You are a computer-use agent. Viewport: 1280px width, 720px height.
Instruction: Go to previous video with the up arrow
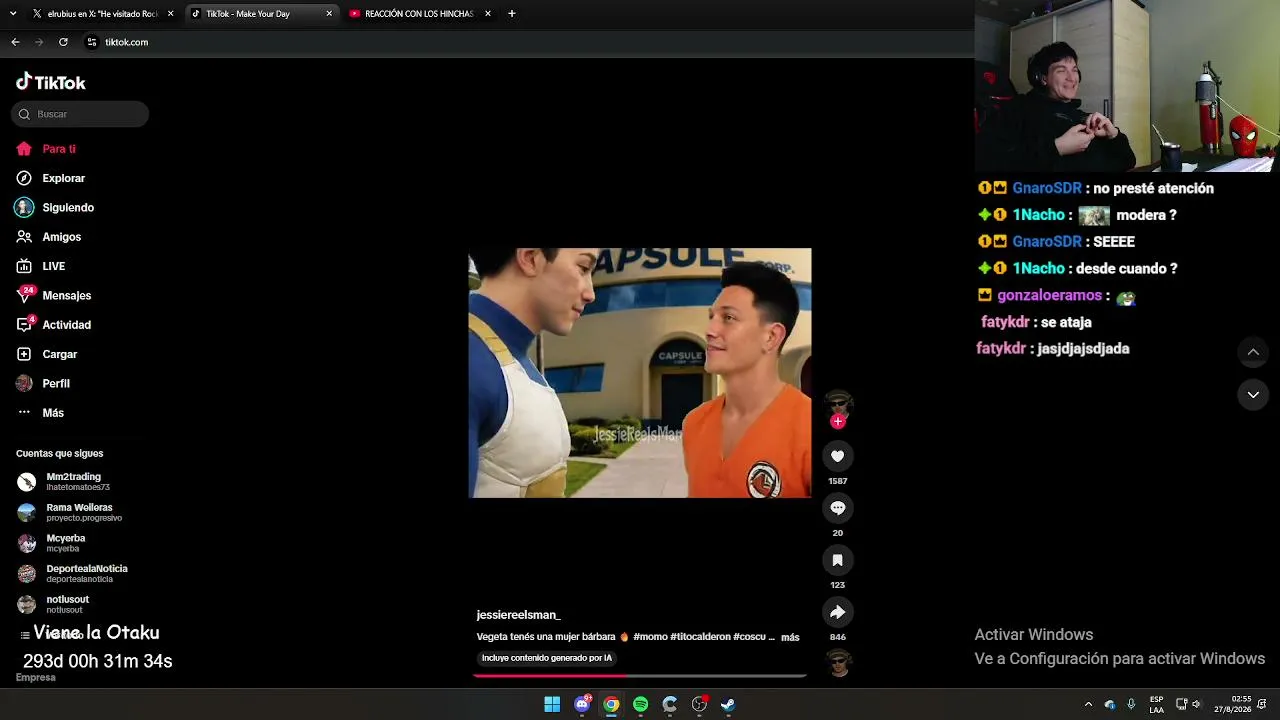1253,352
